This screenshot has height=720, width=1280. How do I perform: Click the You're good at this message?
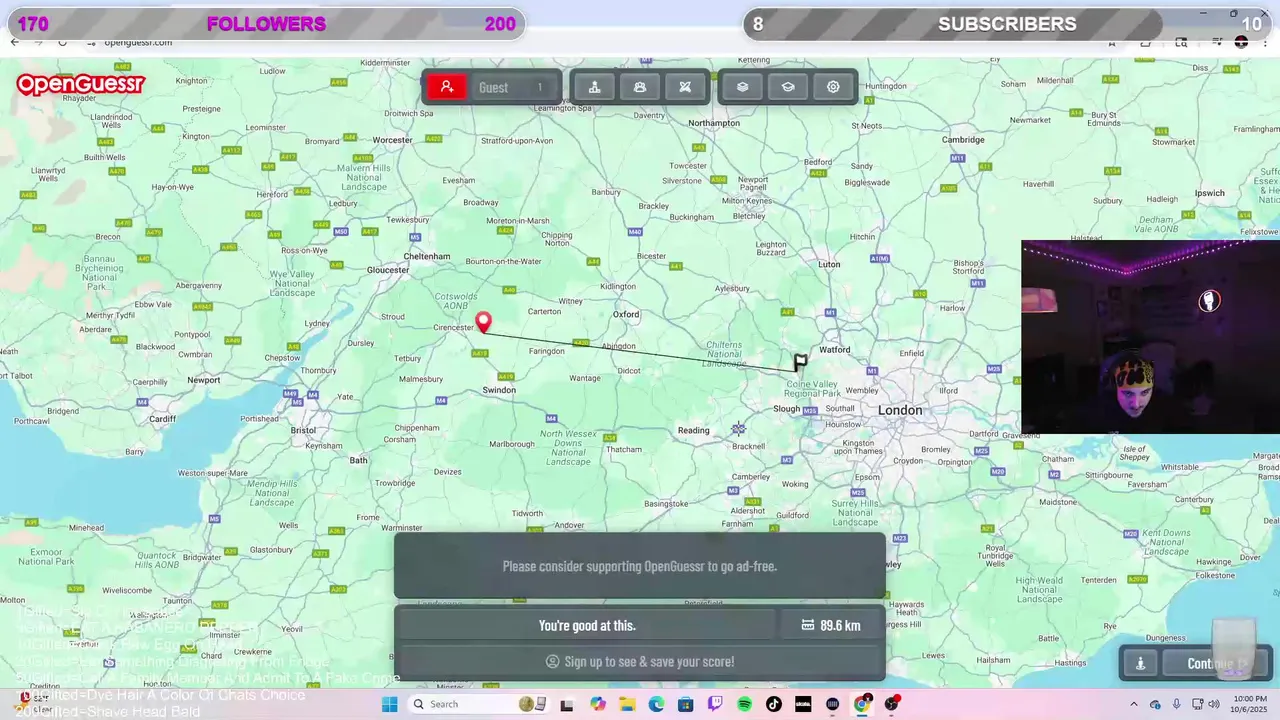click(x=587, y=625)
